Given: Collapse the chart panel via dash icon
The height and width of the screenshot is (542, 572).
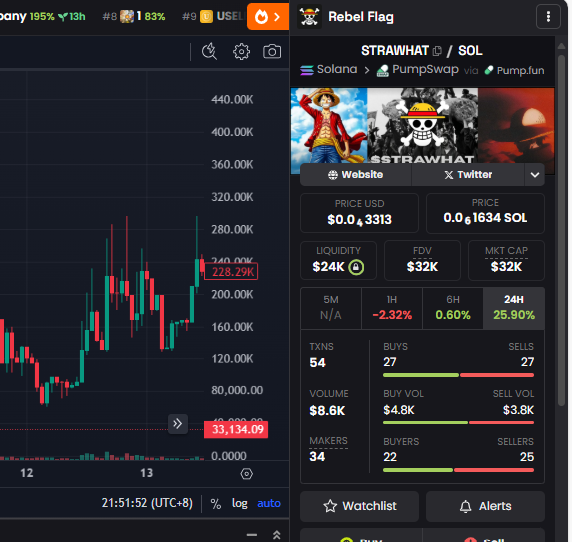Looking at the screenshot, I should (252, 535).
